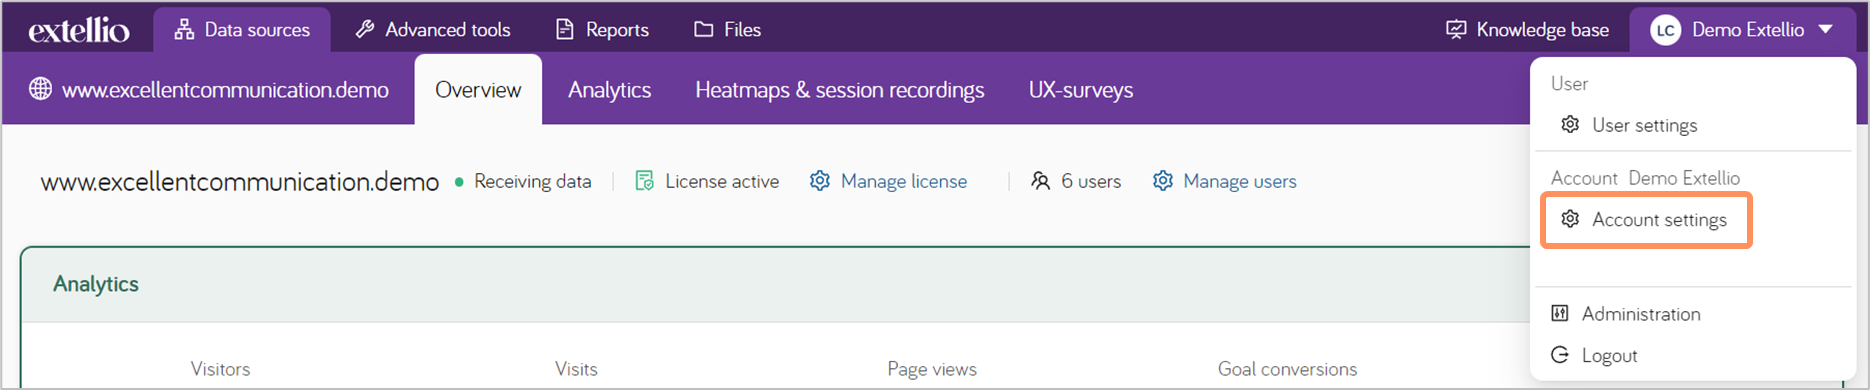The height and width of the screenshot is (390, 1870).
Task: Click the Files folder icon
Action: [x=704, y=30]
